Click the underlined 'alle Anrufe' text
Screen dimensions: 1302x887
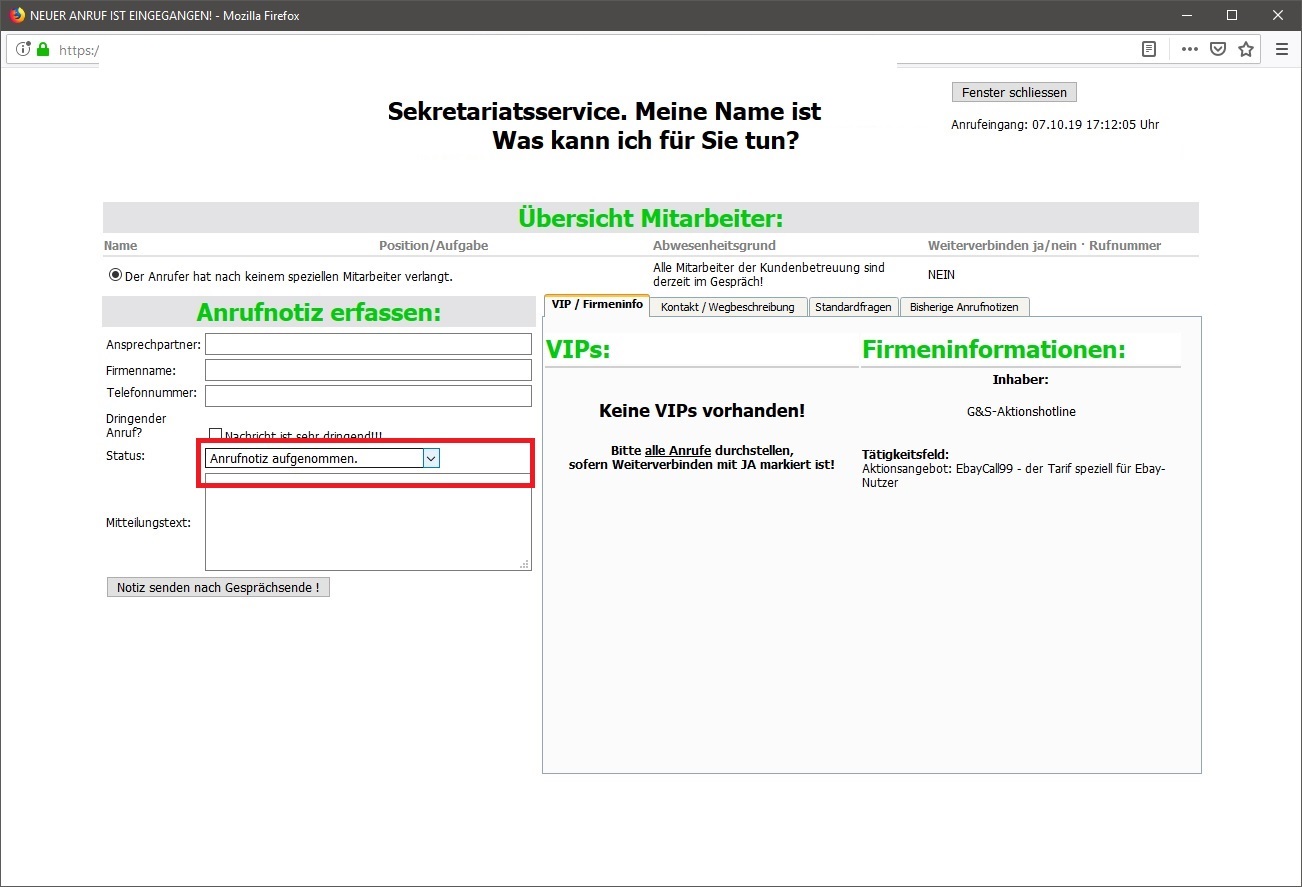(678, 451)
